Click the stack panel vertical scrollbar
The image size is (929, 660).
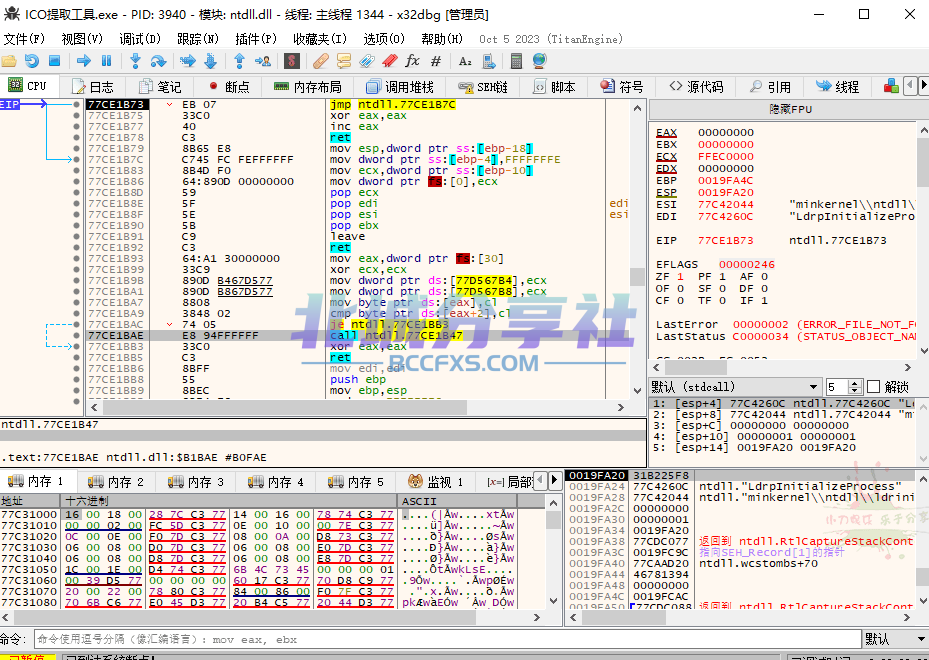pos(922,540)
